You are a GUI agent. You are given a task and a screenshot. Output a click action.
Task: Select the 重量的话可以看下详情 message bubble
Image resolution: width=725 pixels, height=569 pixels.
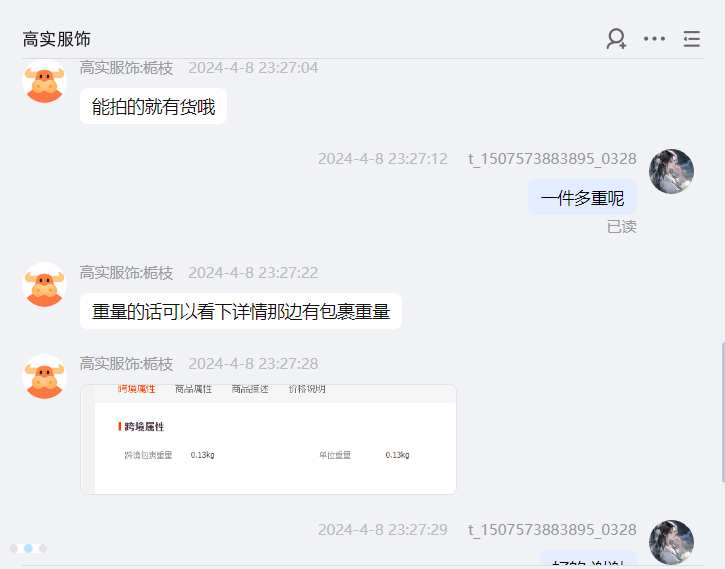pyautogui.click(x=241, y=311)
